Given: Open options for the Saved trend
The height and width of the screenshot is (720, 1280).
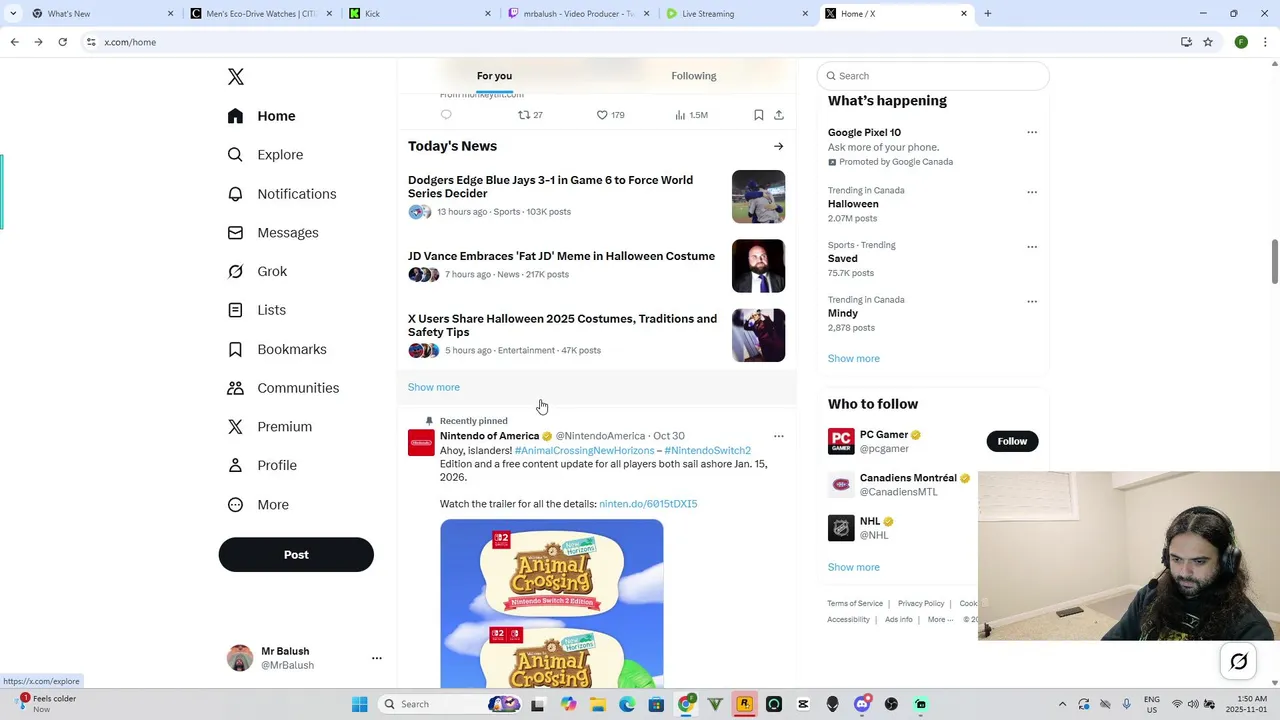Looking at the screenshot, I should coord(1032,247).
